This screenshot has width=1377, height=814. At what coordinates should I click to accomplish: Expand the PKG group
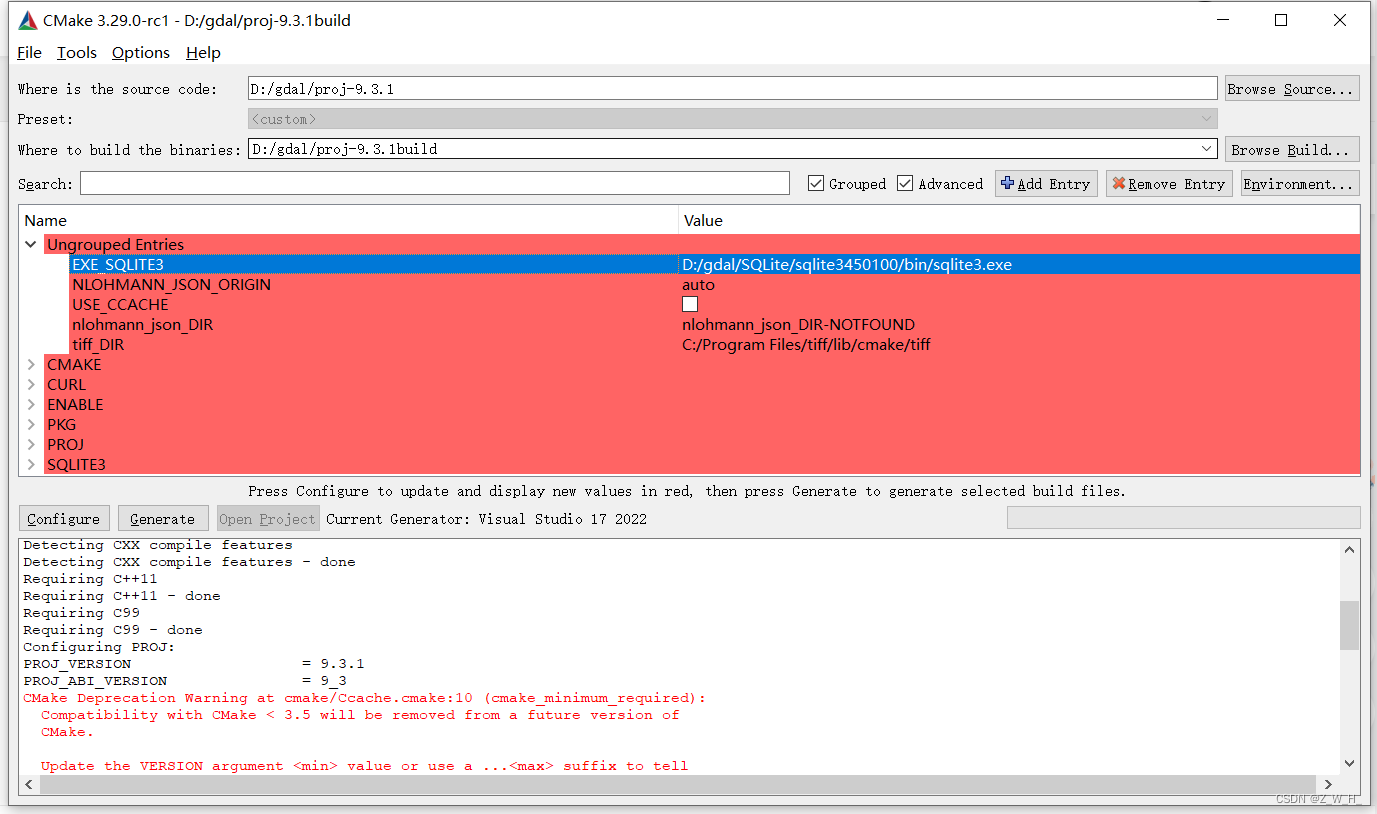[x=32, y=424]
